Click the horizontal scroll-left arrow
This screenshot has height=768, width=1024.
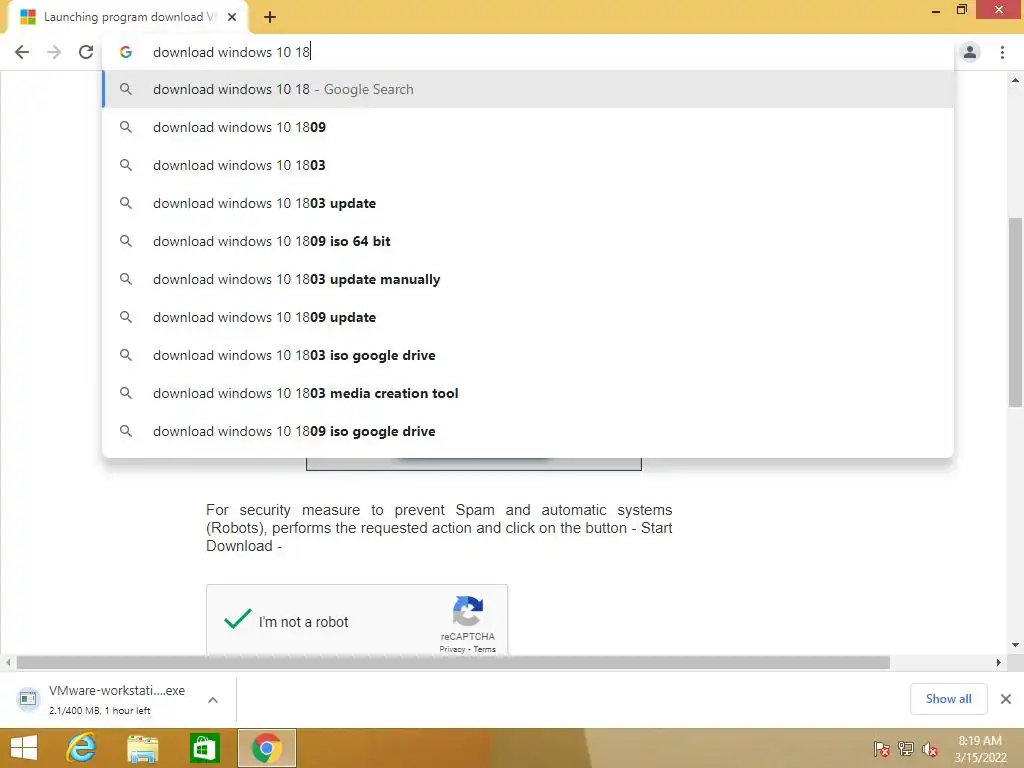coord(8,662)
